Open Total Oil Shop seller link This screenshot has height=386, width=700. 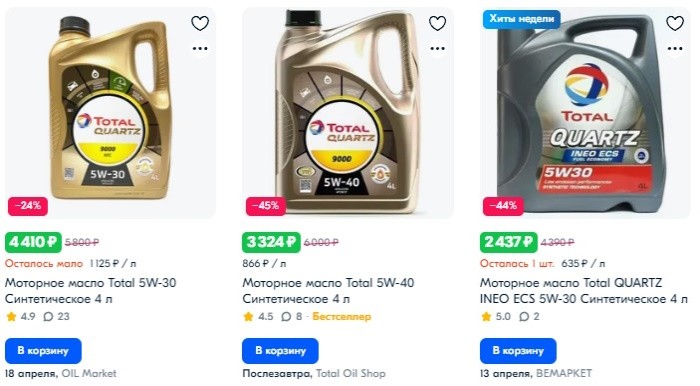351,374
